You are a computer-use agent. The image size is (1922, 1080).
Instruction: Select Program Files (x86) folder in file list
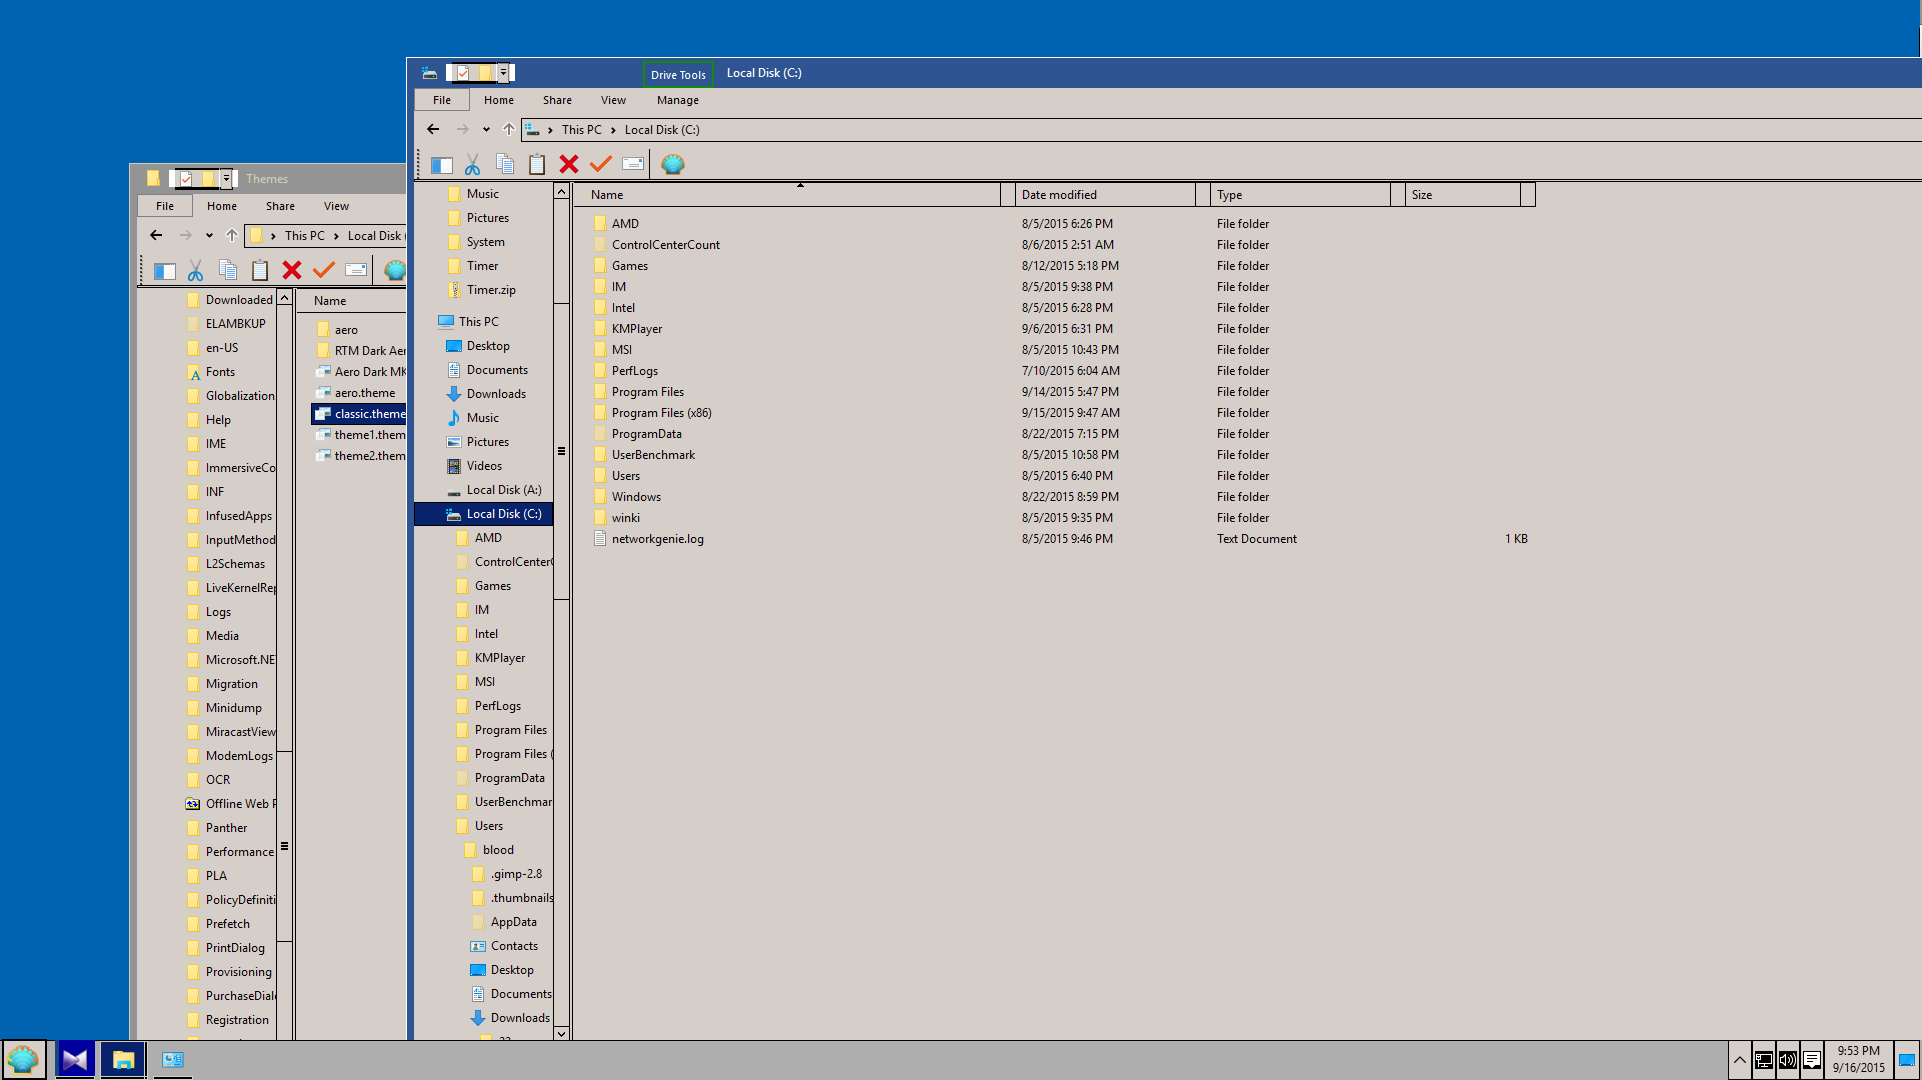coord(661,413)
